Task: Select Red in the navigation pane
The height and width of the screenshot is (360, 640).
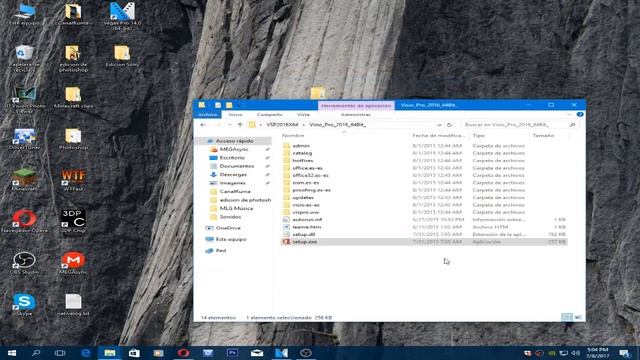Action: pos(220,251)
